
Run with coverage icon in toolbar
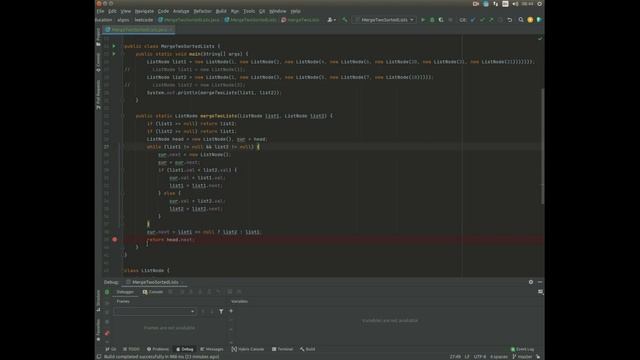tap(441, 20)
